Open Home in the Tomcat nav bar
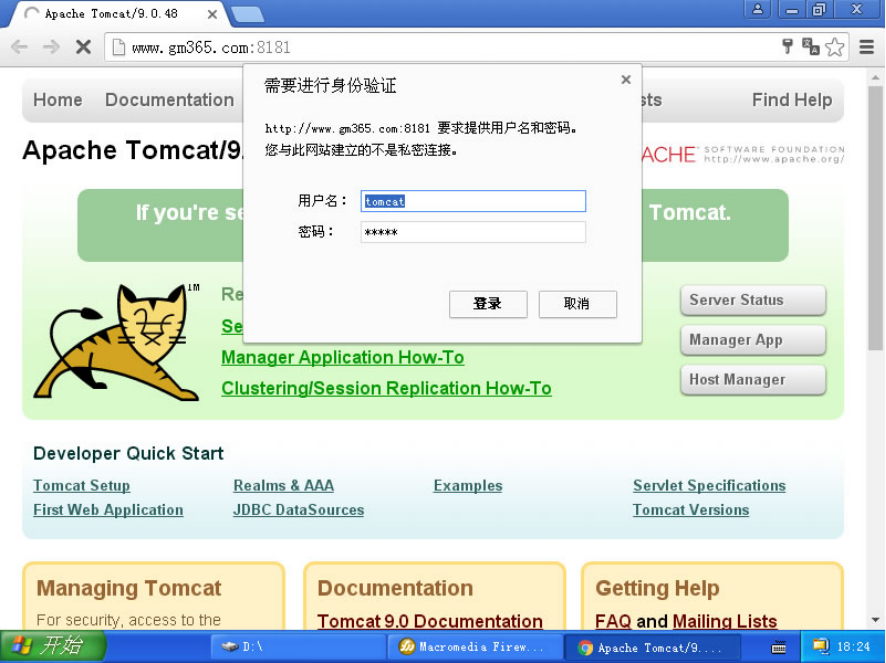The height and width of the screenshot is (663, 886). click(58, 100)
